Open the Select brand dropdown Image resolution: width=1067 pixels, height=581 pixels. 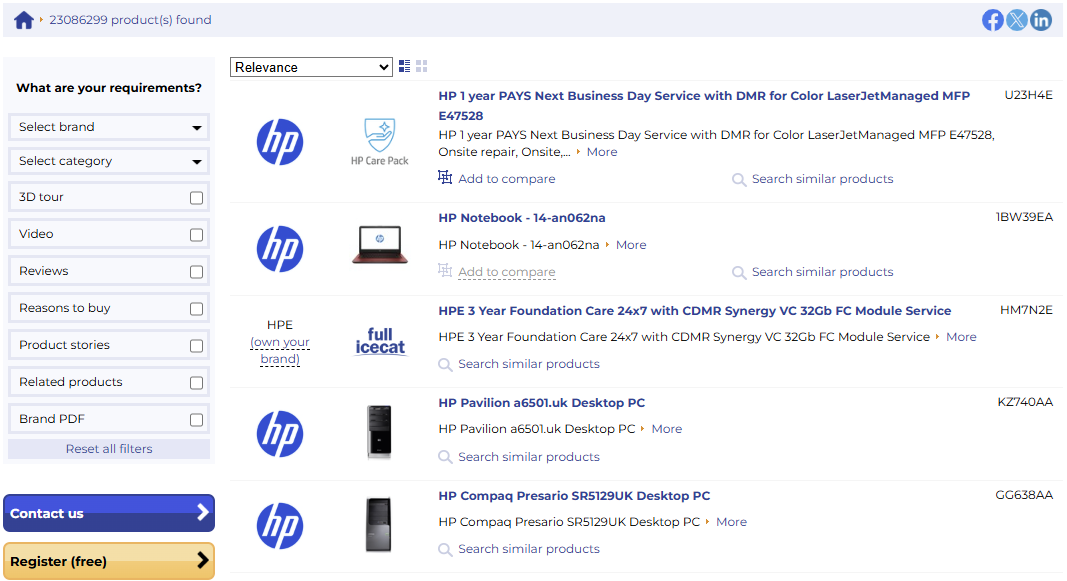(x=109, y=127)
